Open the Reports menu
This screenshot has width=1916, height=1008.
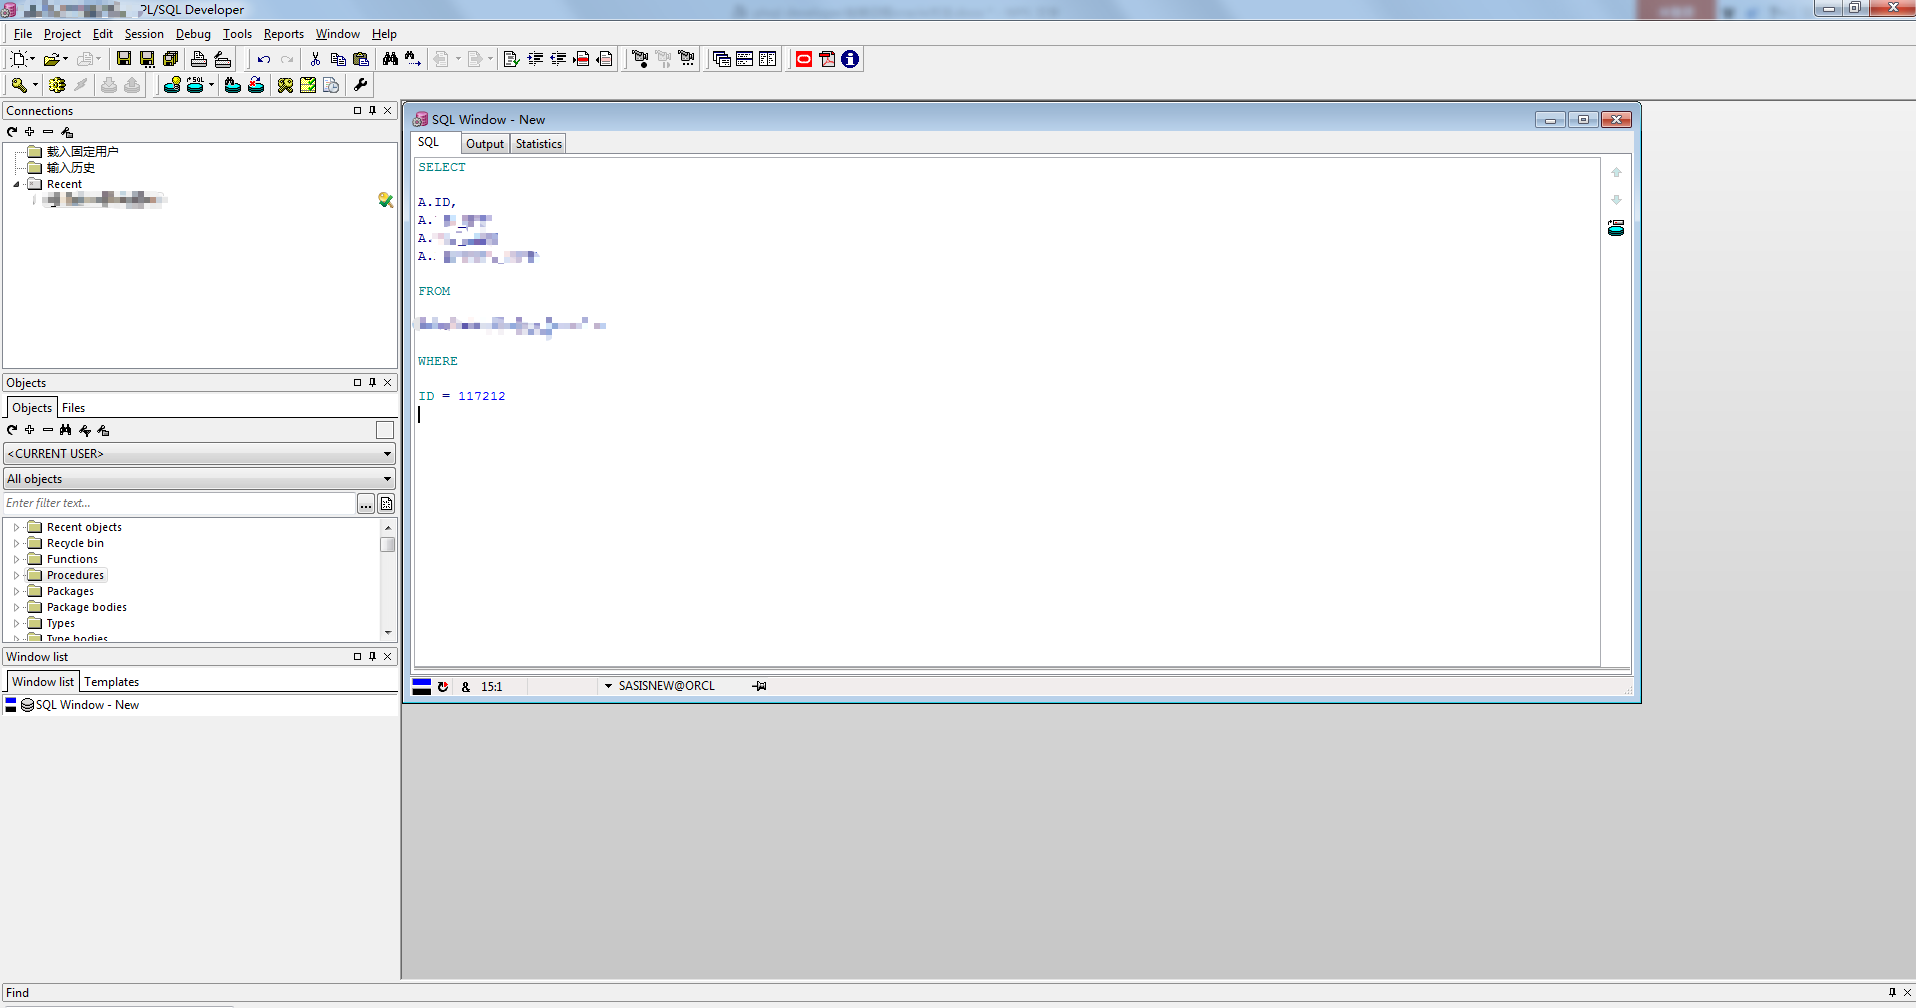coord(283,34)
